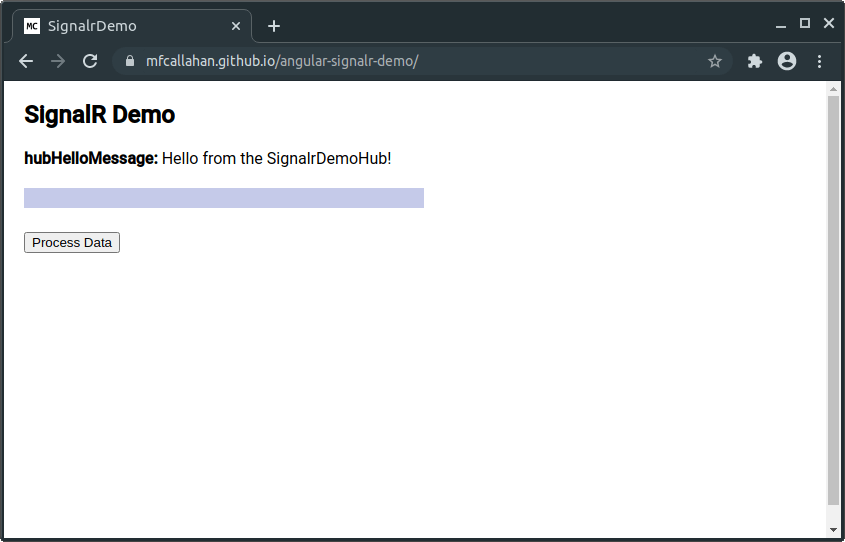Maximize the Chrome window
Image resolution: width=845 pixels, height=542 pixels.
click(x=805, y=23)
